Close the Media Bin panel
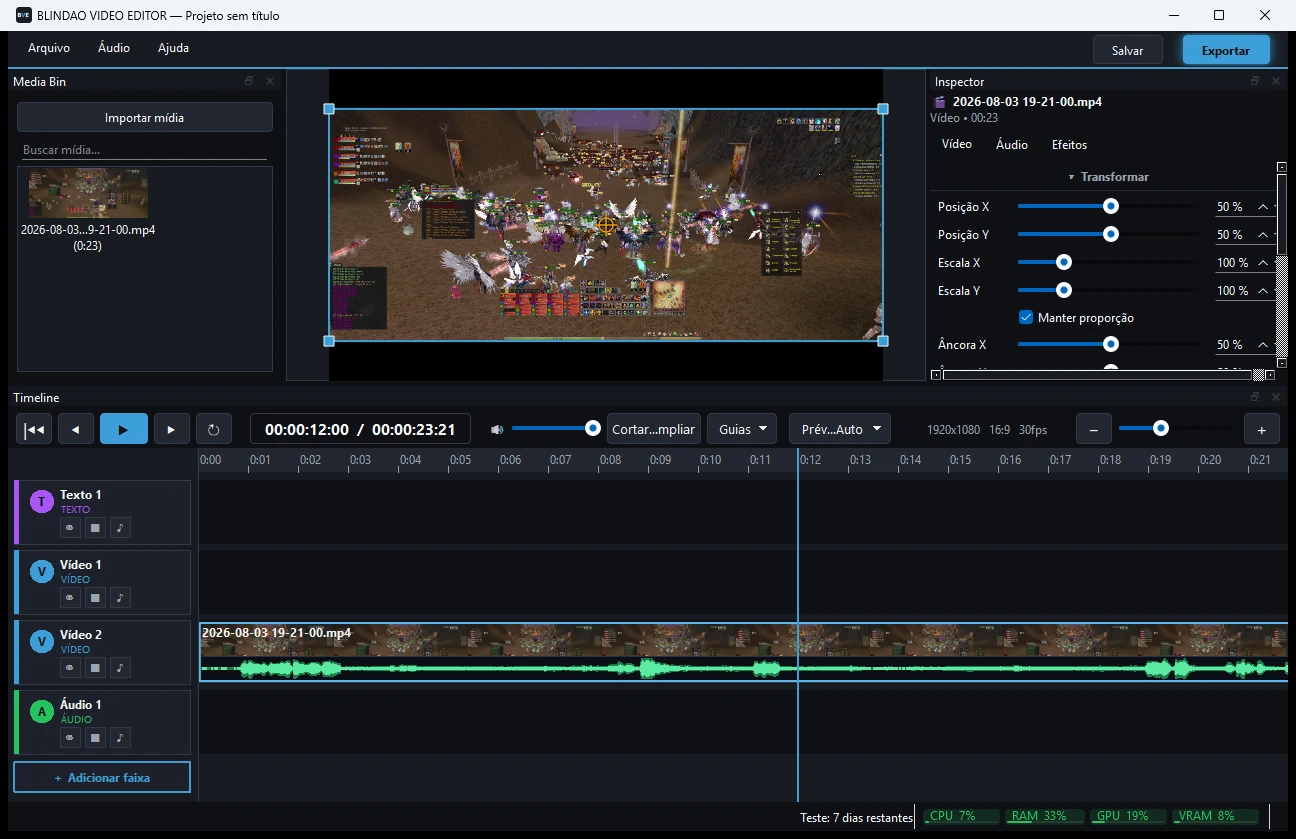This screenshot has width=1296, height=839. [269, 82]
